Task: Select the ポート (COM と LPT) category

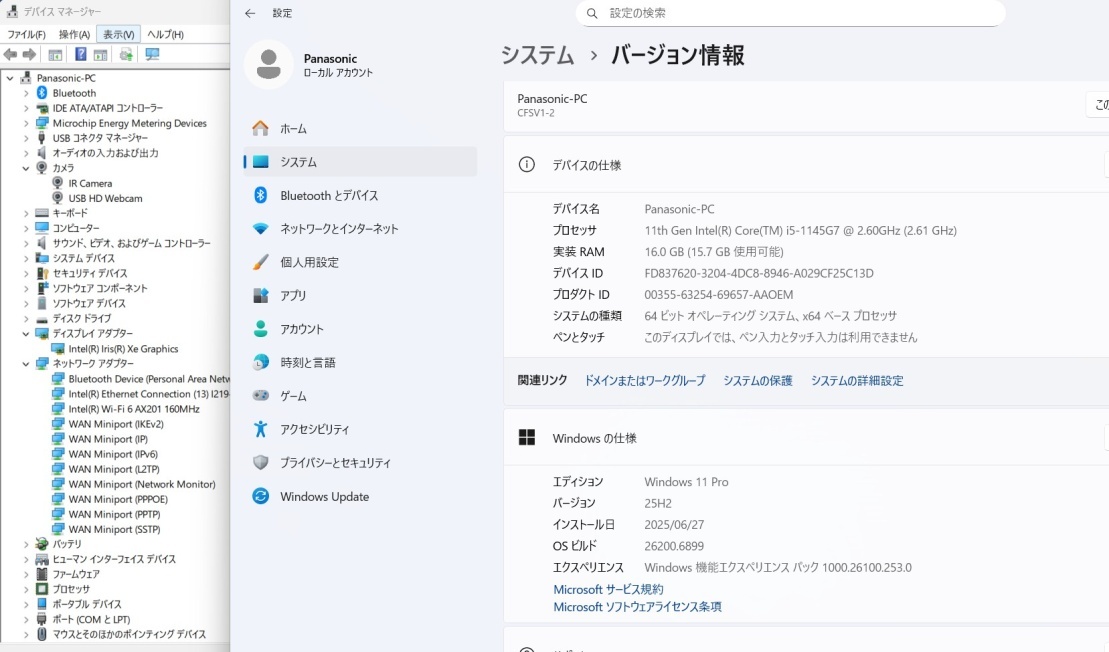Action: point(91,619)
